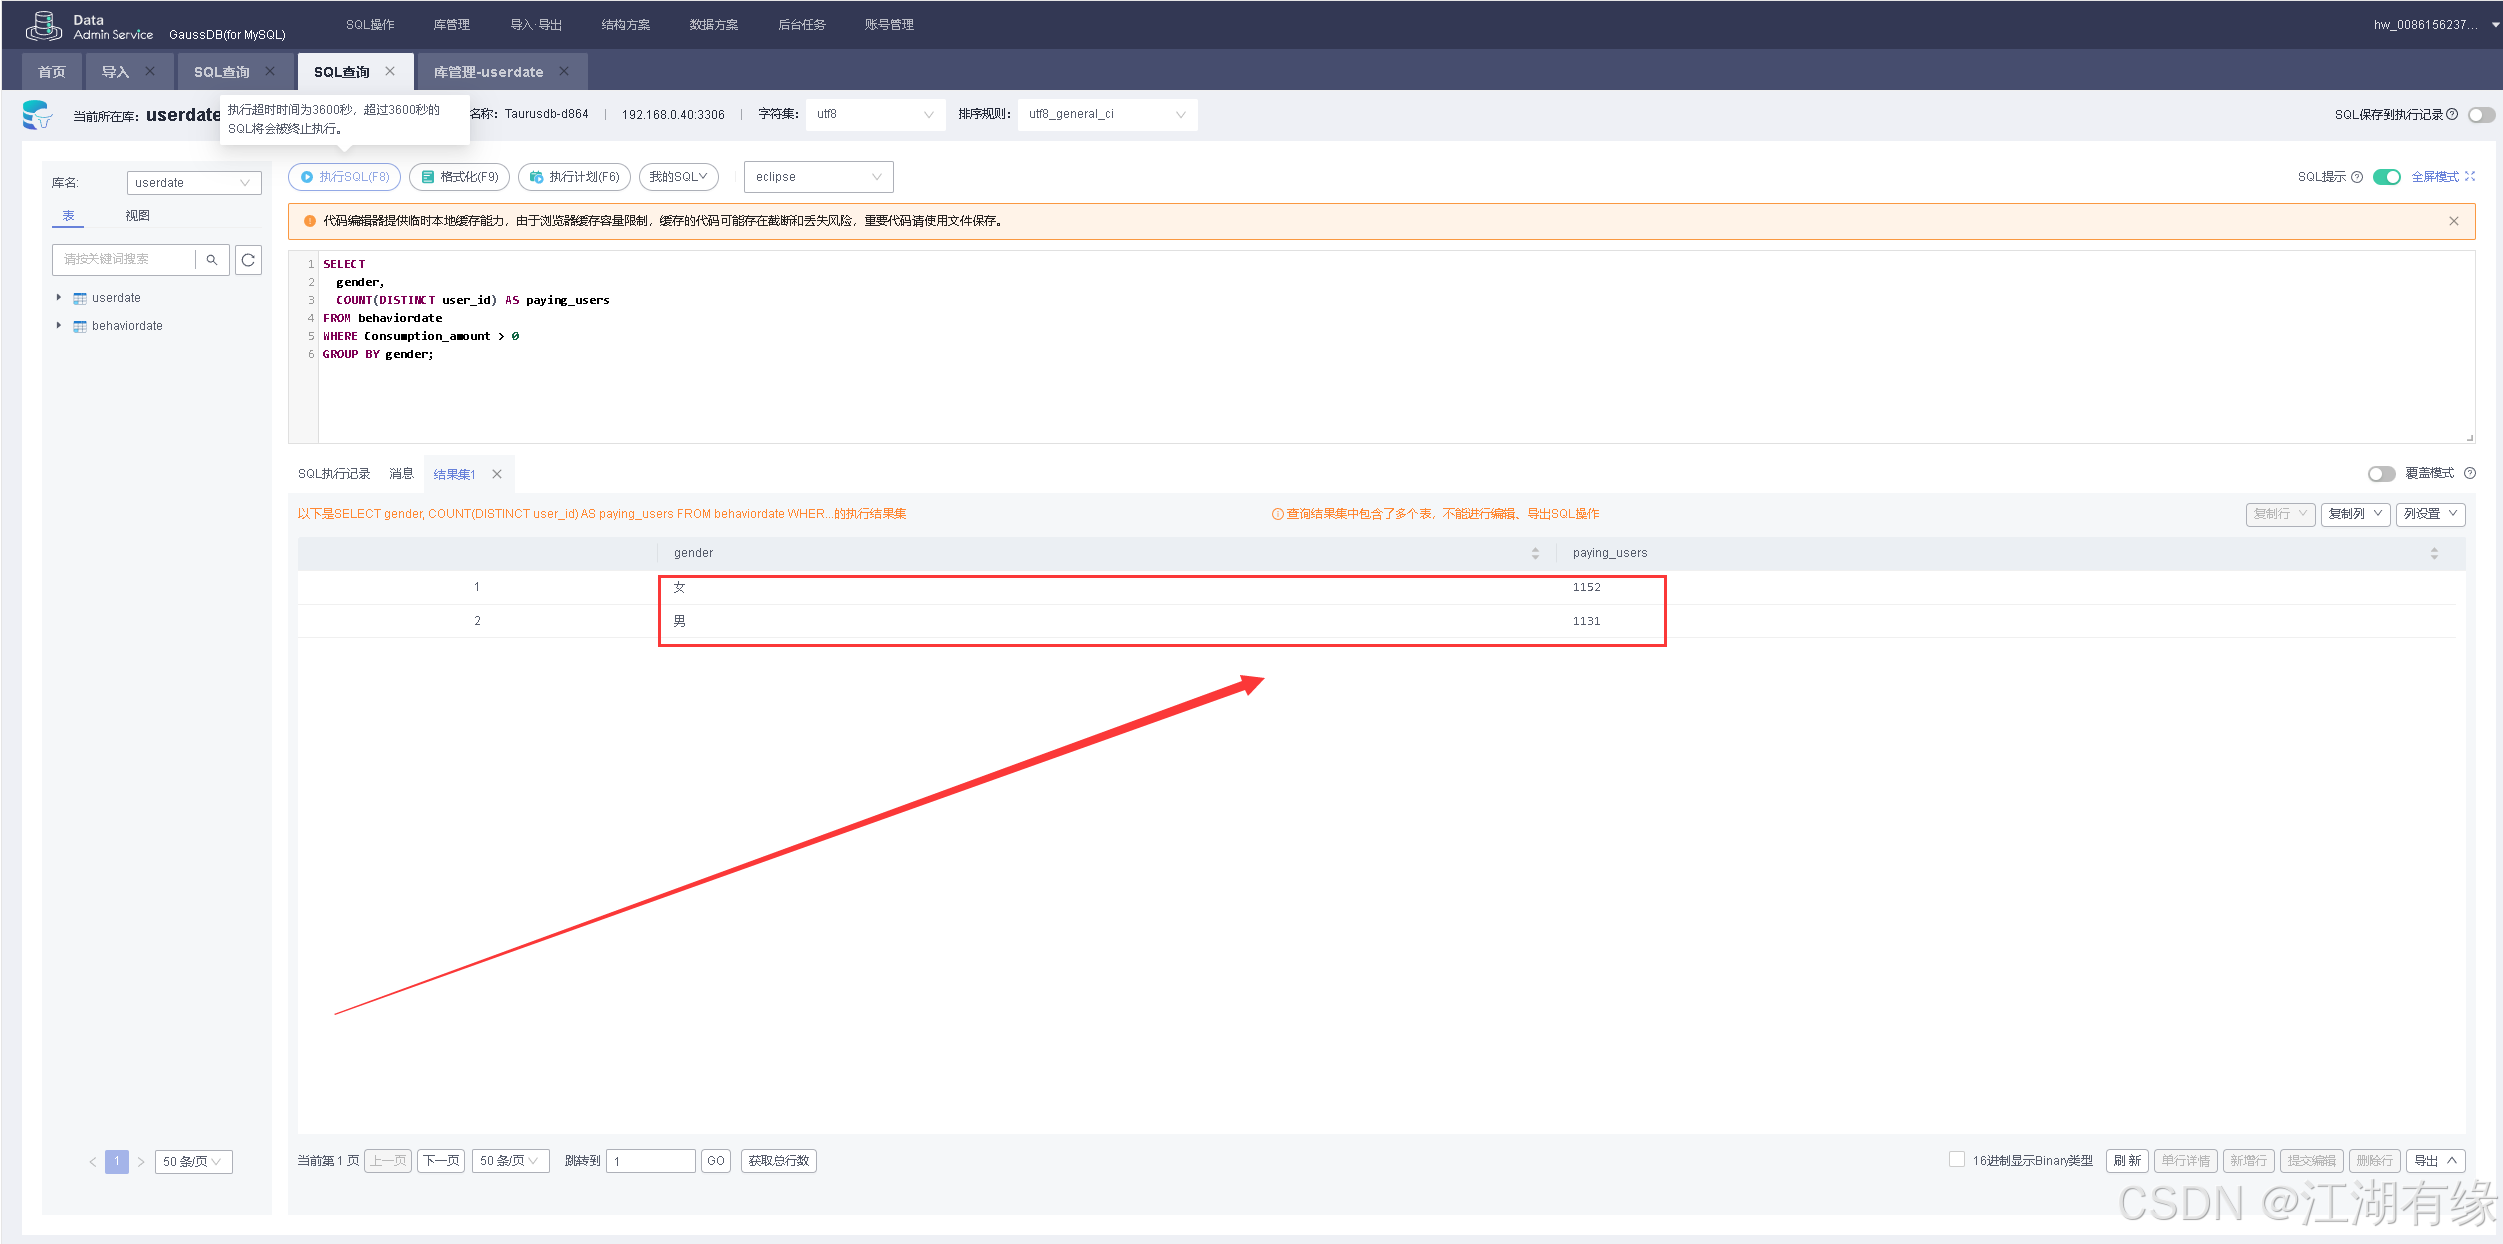Click SQL提示 help question-mark icon
Viewport: 2503px width, 1244px height.
[x=2357, y=177]
